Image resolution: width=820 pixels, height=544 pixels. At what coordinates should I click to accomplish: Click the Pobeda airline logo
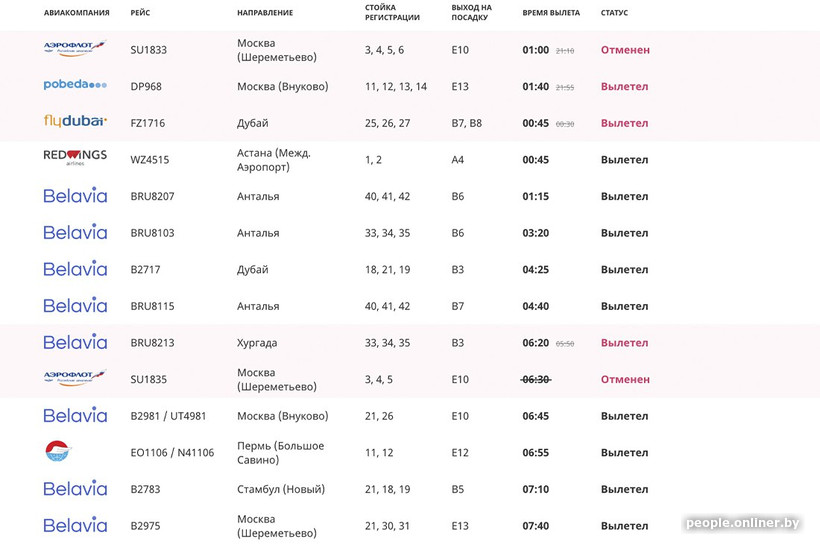point(75,85)
